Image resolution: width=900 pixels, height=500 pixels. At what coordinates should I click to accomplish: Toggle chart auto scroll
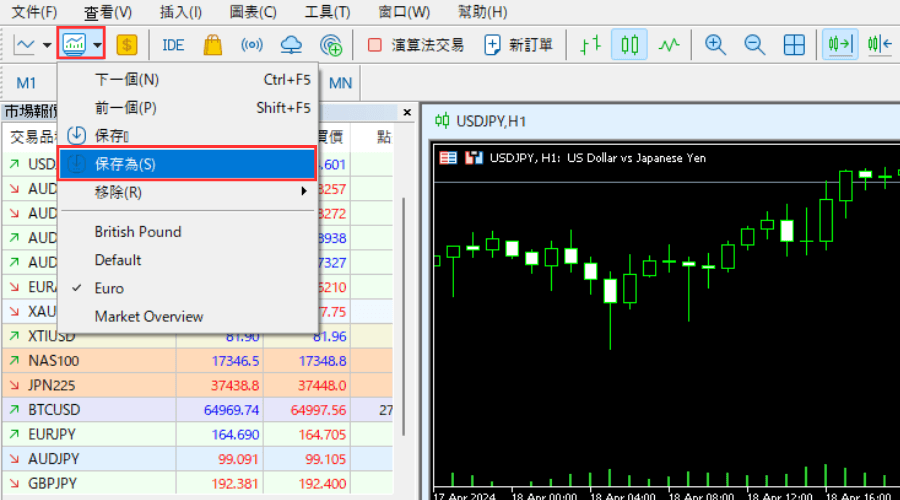[840, 45]
